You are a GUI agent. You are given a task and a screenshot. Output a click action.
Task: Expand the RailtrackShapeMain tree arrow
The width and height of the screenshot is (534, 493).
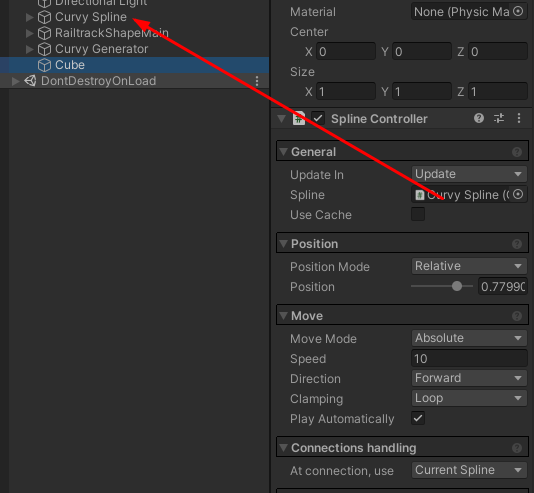click(x=30, y=33)
